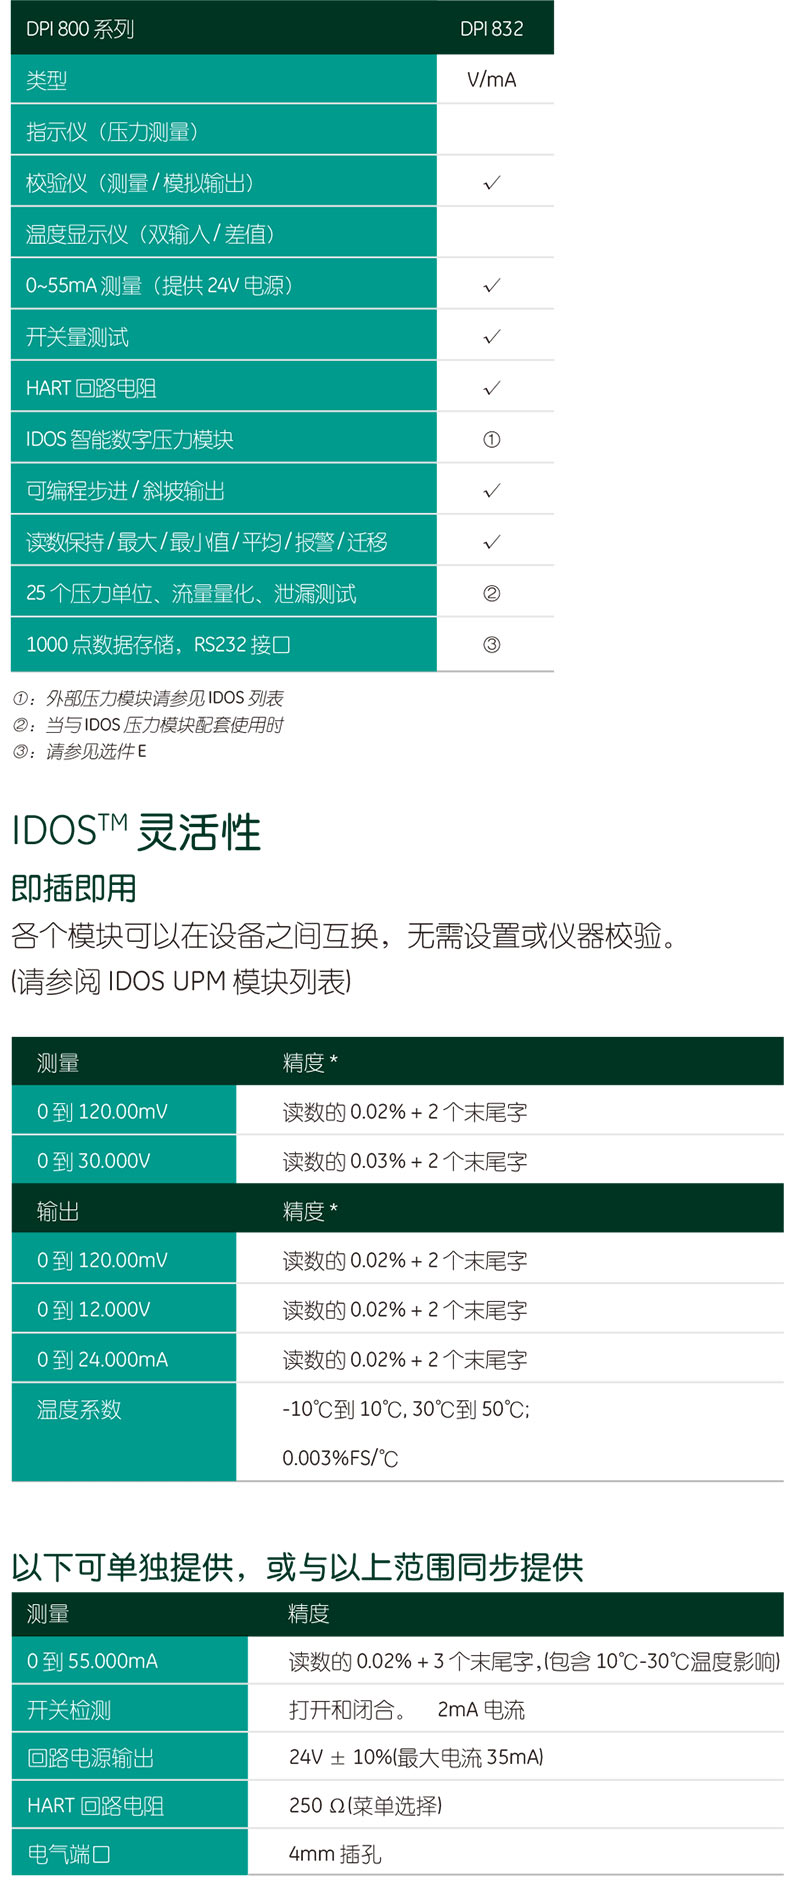The image size is (790, 1887).
Task: Click circled number ② beside 25 个压力单位
Action: pos(491,594)
